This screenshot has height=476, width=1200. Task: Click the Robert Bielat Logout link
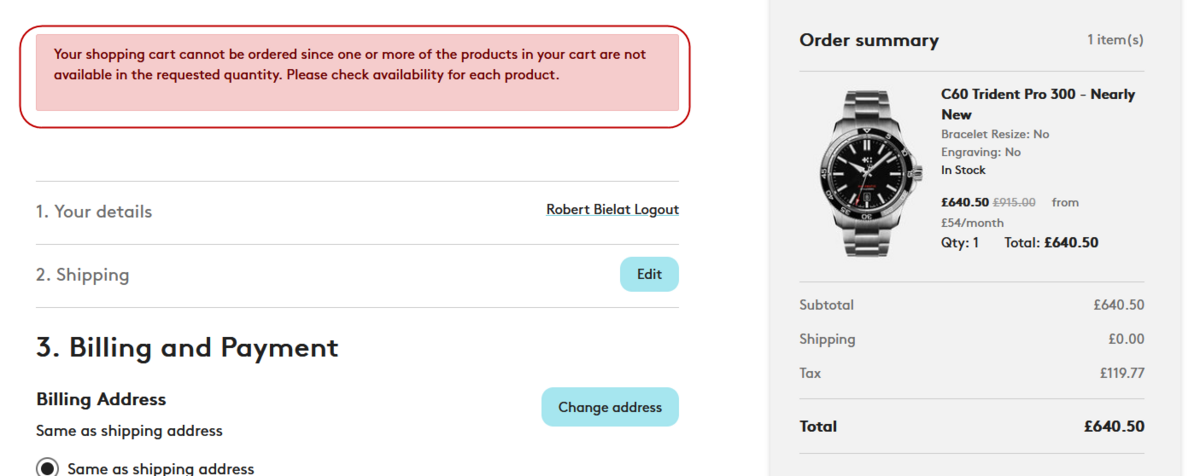pos(612,210)
